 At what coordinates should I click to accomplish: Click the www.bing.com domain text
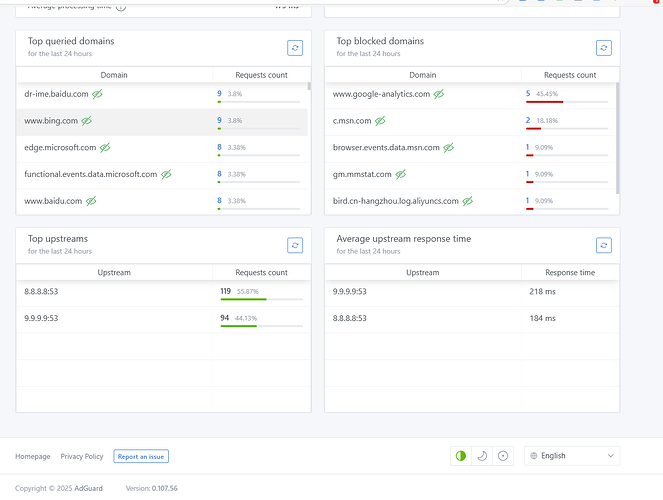[x=51, y=121]
